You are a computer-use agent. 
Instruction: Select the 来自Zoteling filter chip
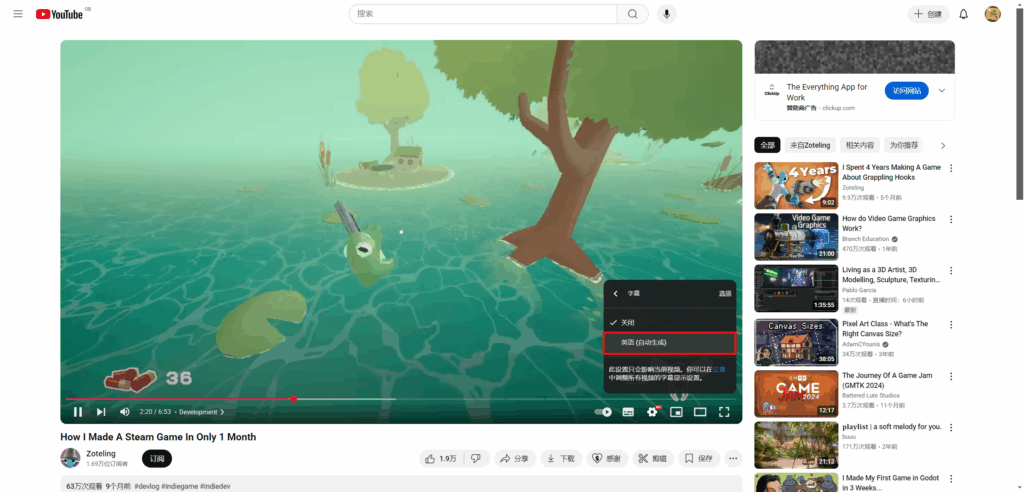click(810, 145)
